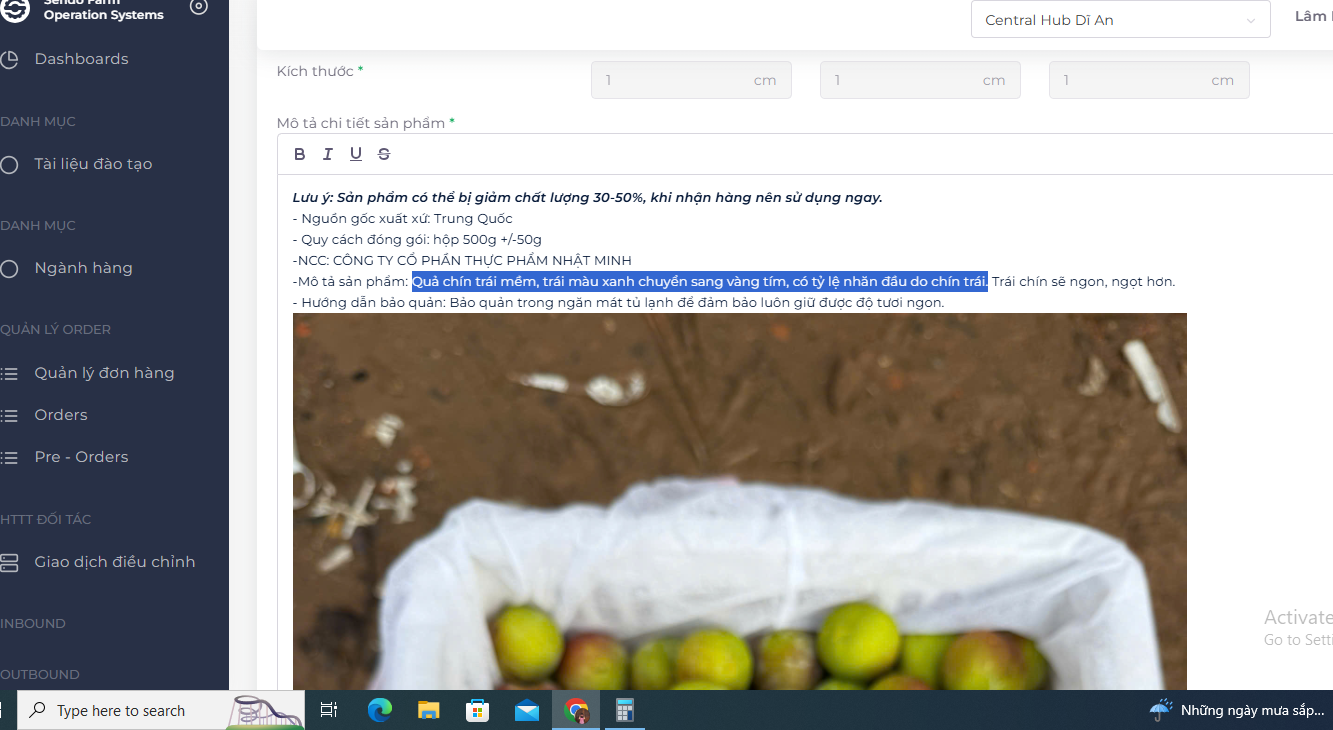
Task: Toggle strikethrough formatting in the editor
Action: 384,154
